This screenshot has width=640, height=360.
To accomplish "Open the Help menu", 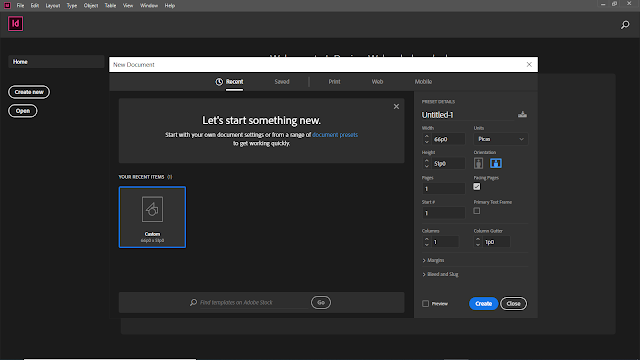I will click(170, 6).
